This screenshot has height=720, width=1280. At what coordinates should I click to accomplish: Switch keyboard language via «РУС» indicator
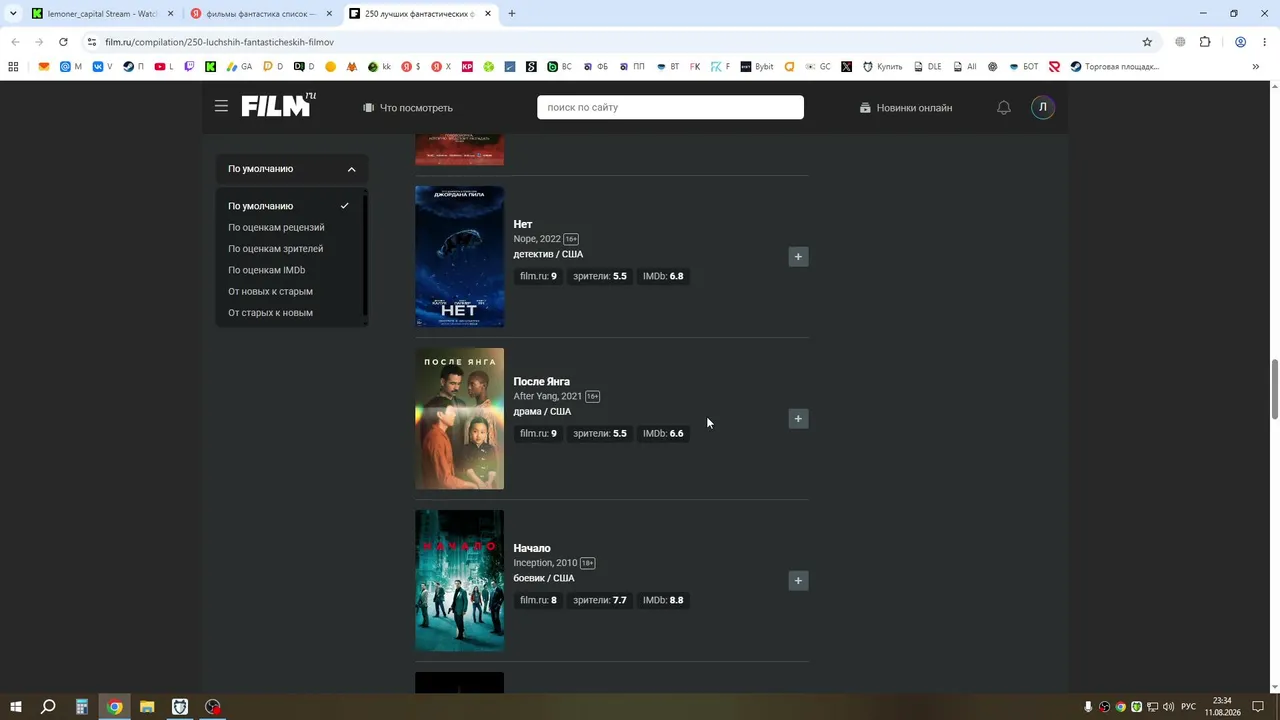1189,707
